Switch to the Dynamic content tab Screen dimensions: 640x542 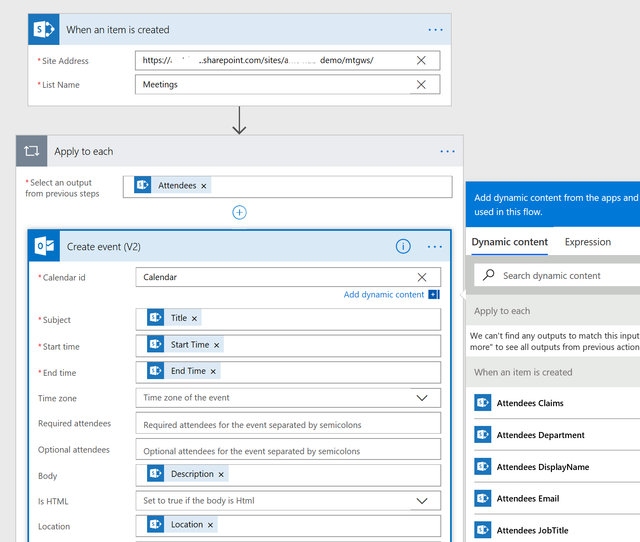(509, 242)
